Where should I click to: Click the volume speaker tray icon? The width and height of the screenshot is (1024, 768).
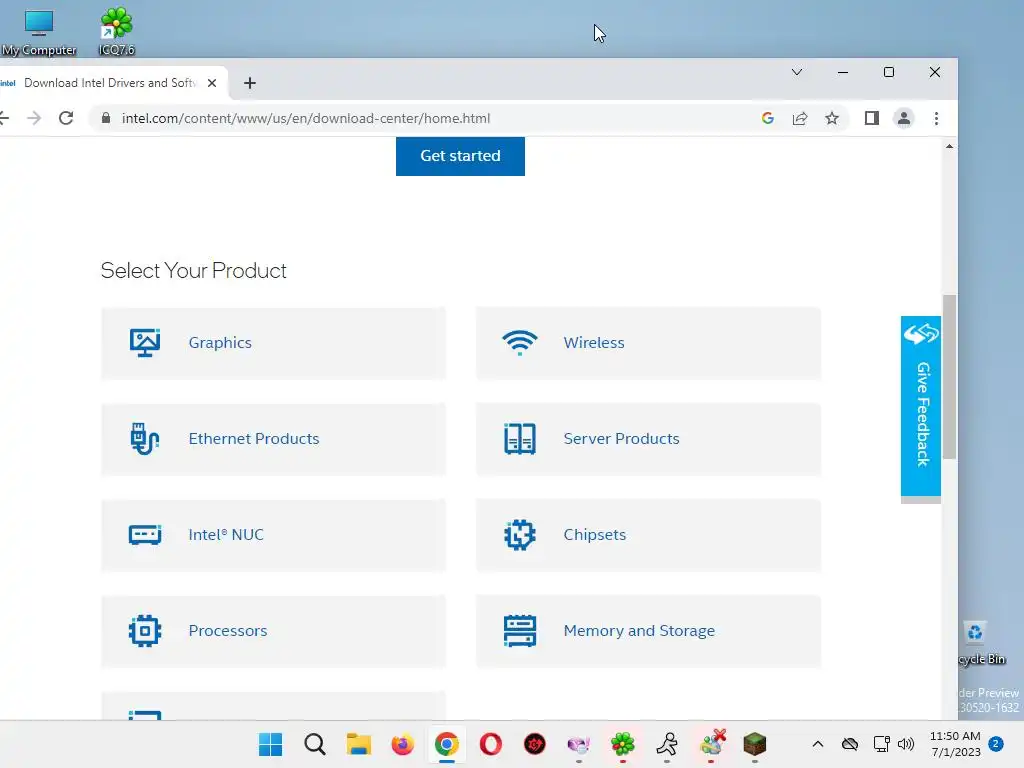coord(906,744)
